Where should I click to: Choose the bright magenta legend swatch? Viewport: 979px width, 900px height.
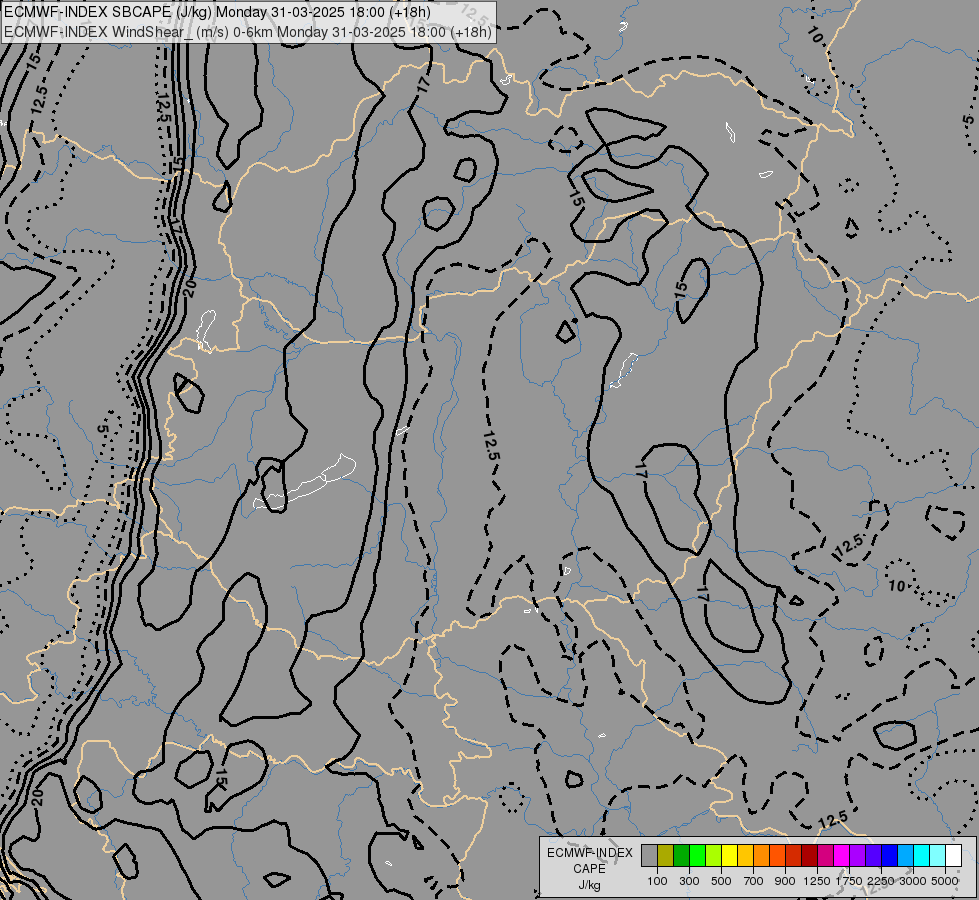point(842,855)
